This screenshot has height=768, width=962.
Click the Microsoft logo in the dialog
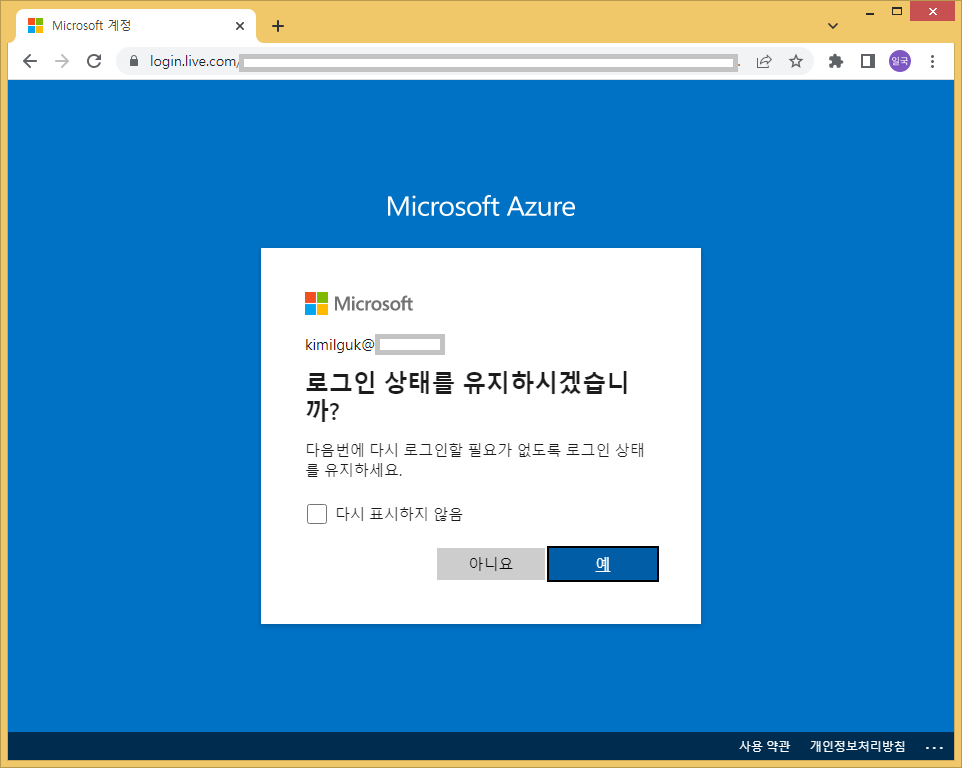359,304
